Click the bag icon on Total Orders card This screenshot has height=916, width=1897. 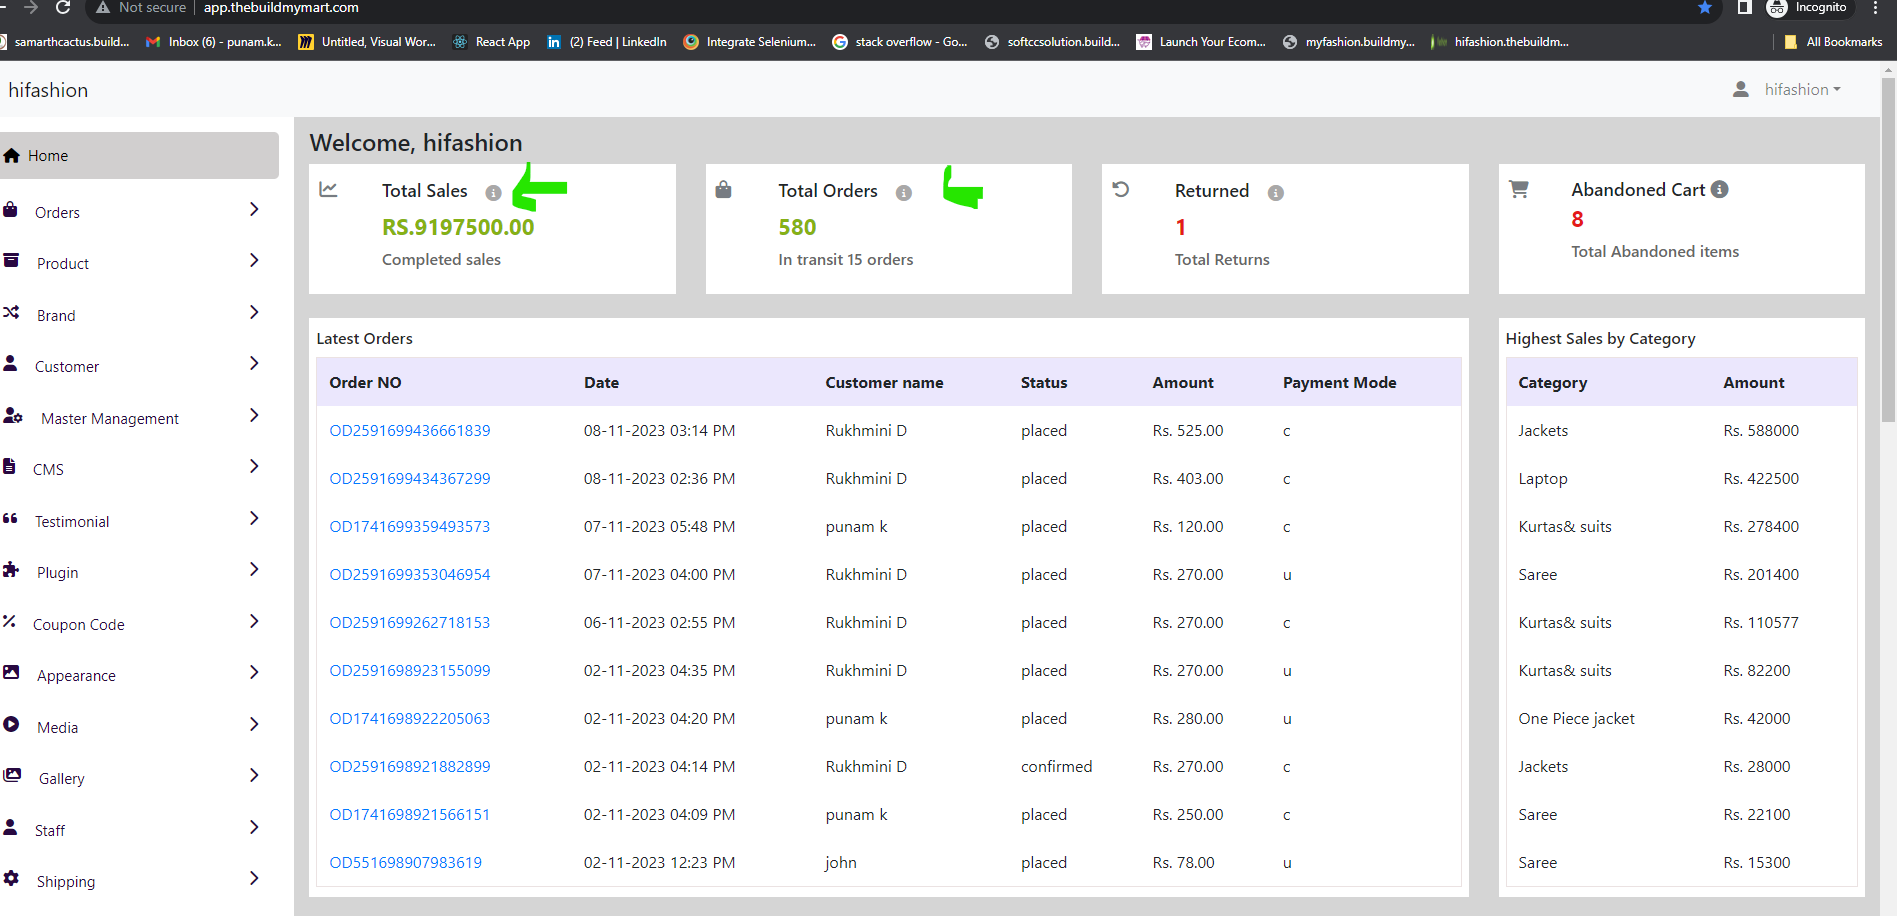click(723, 189)
